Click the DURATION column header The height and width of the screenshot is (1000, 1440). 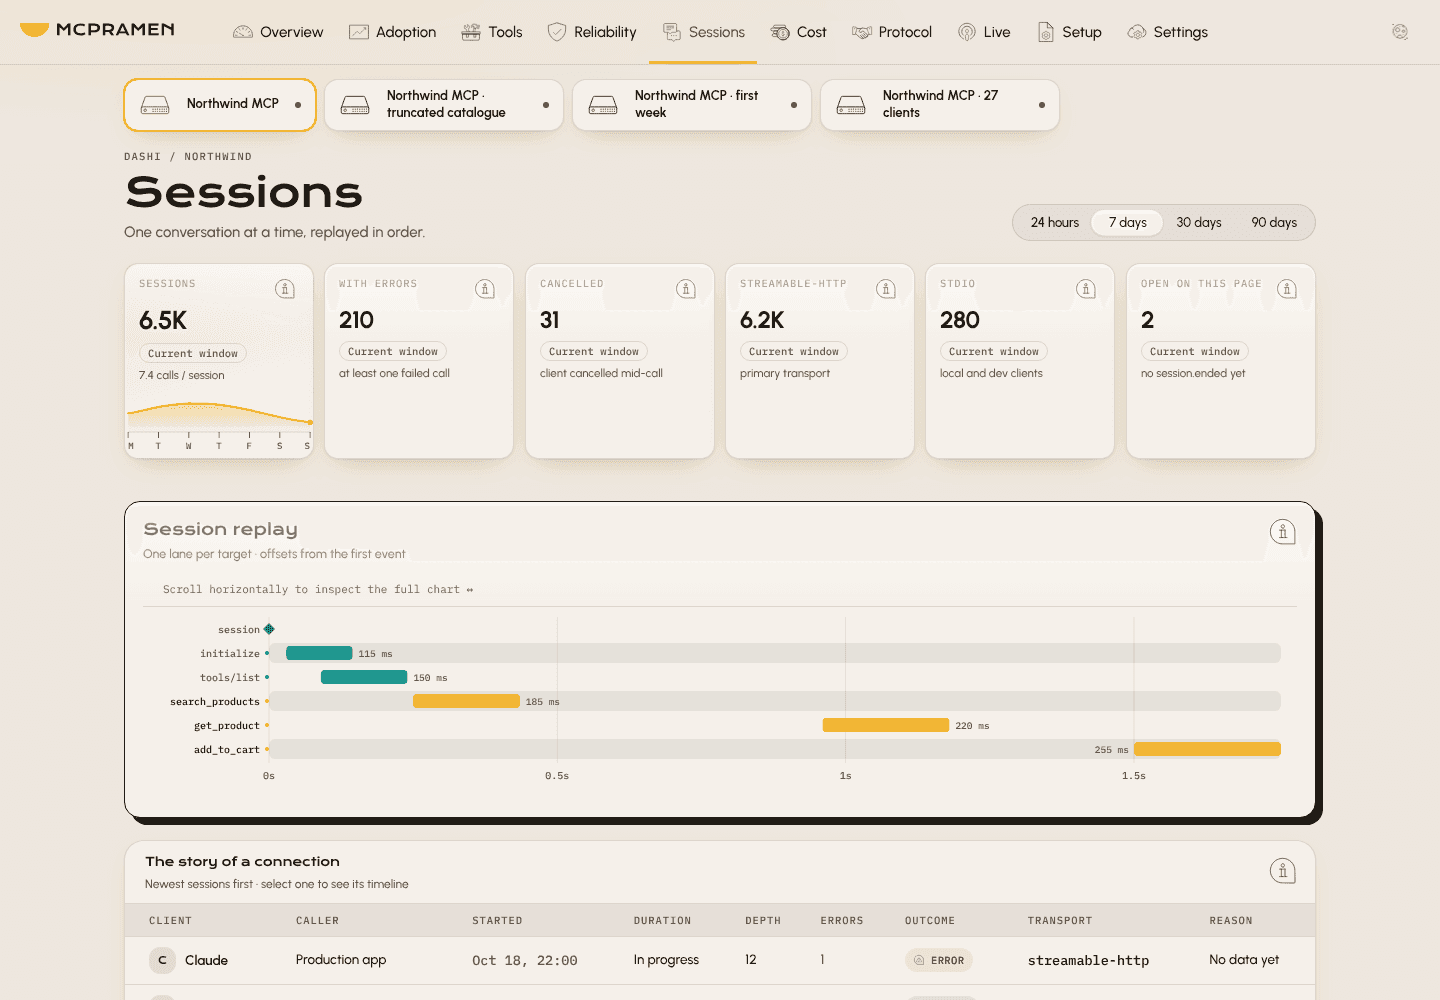(662, 921)
